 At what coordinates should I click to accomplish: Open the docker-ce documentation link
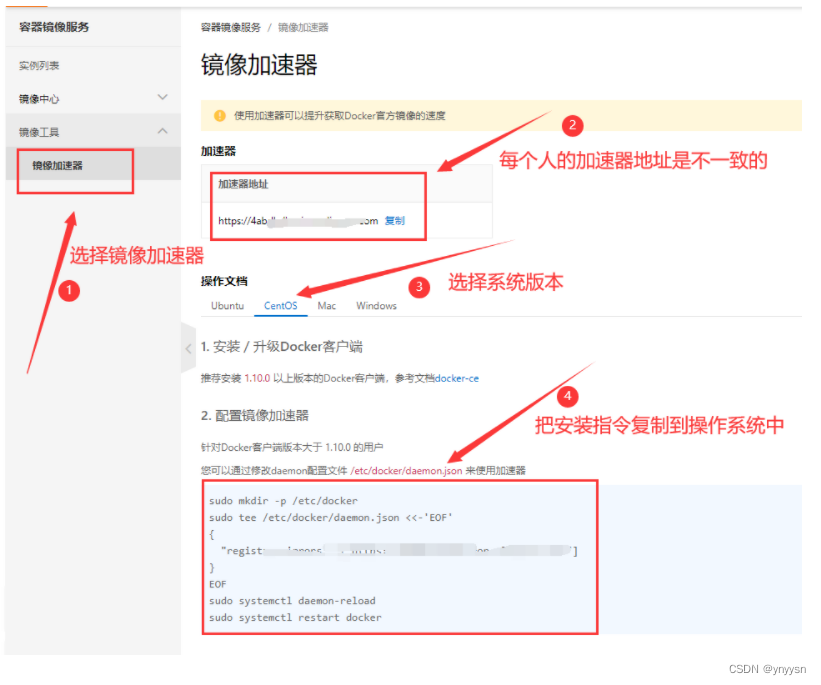457,378
